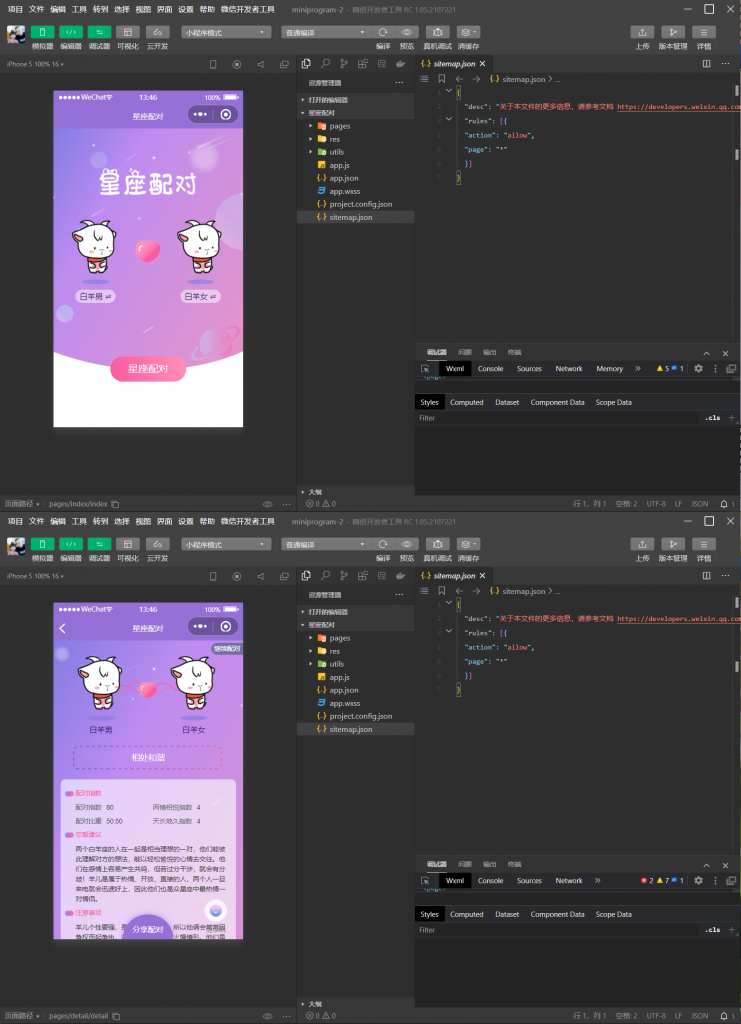Click the 清缓存 clear cache icon in lower toolbar

click(x=468, y=544)
